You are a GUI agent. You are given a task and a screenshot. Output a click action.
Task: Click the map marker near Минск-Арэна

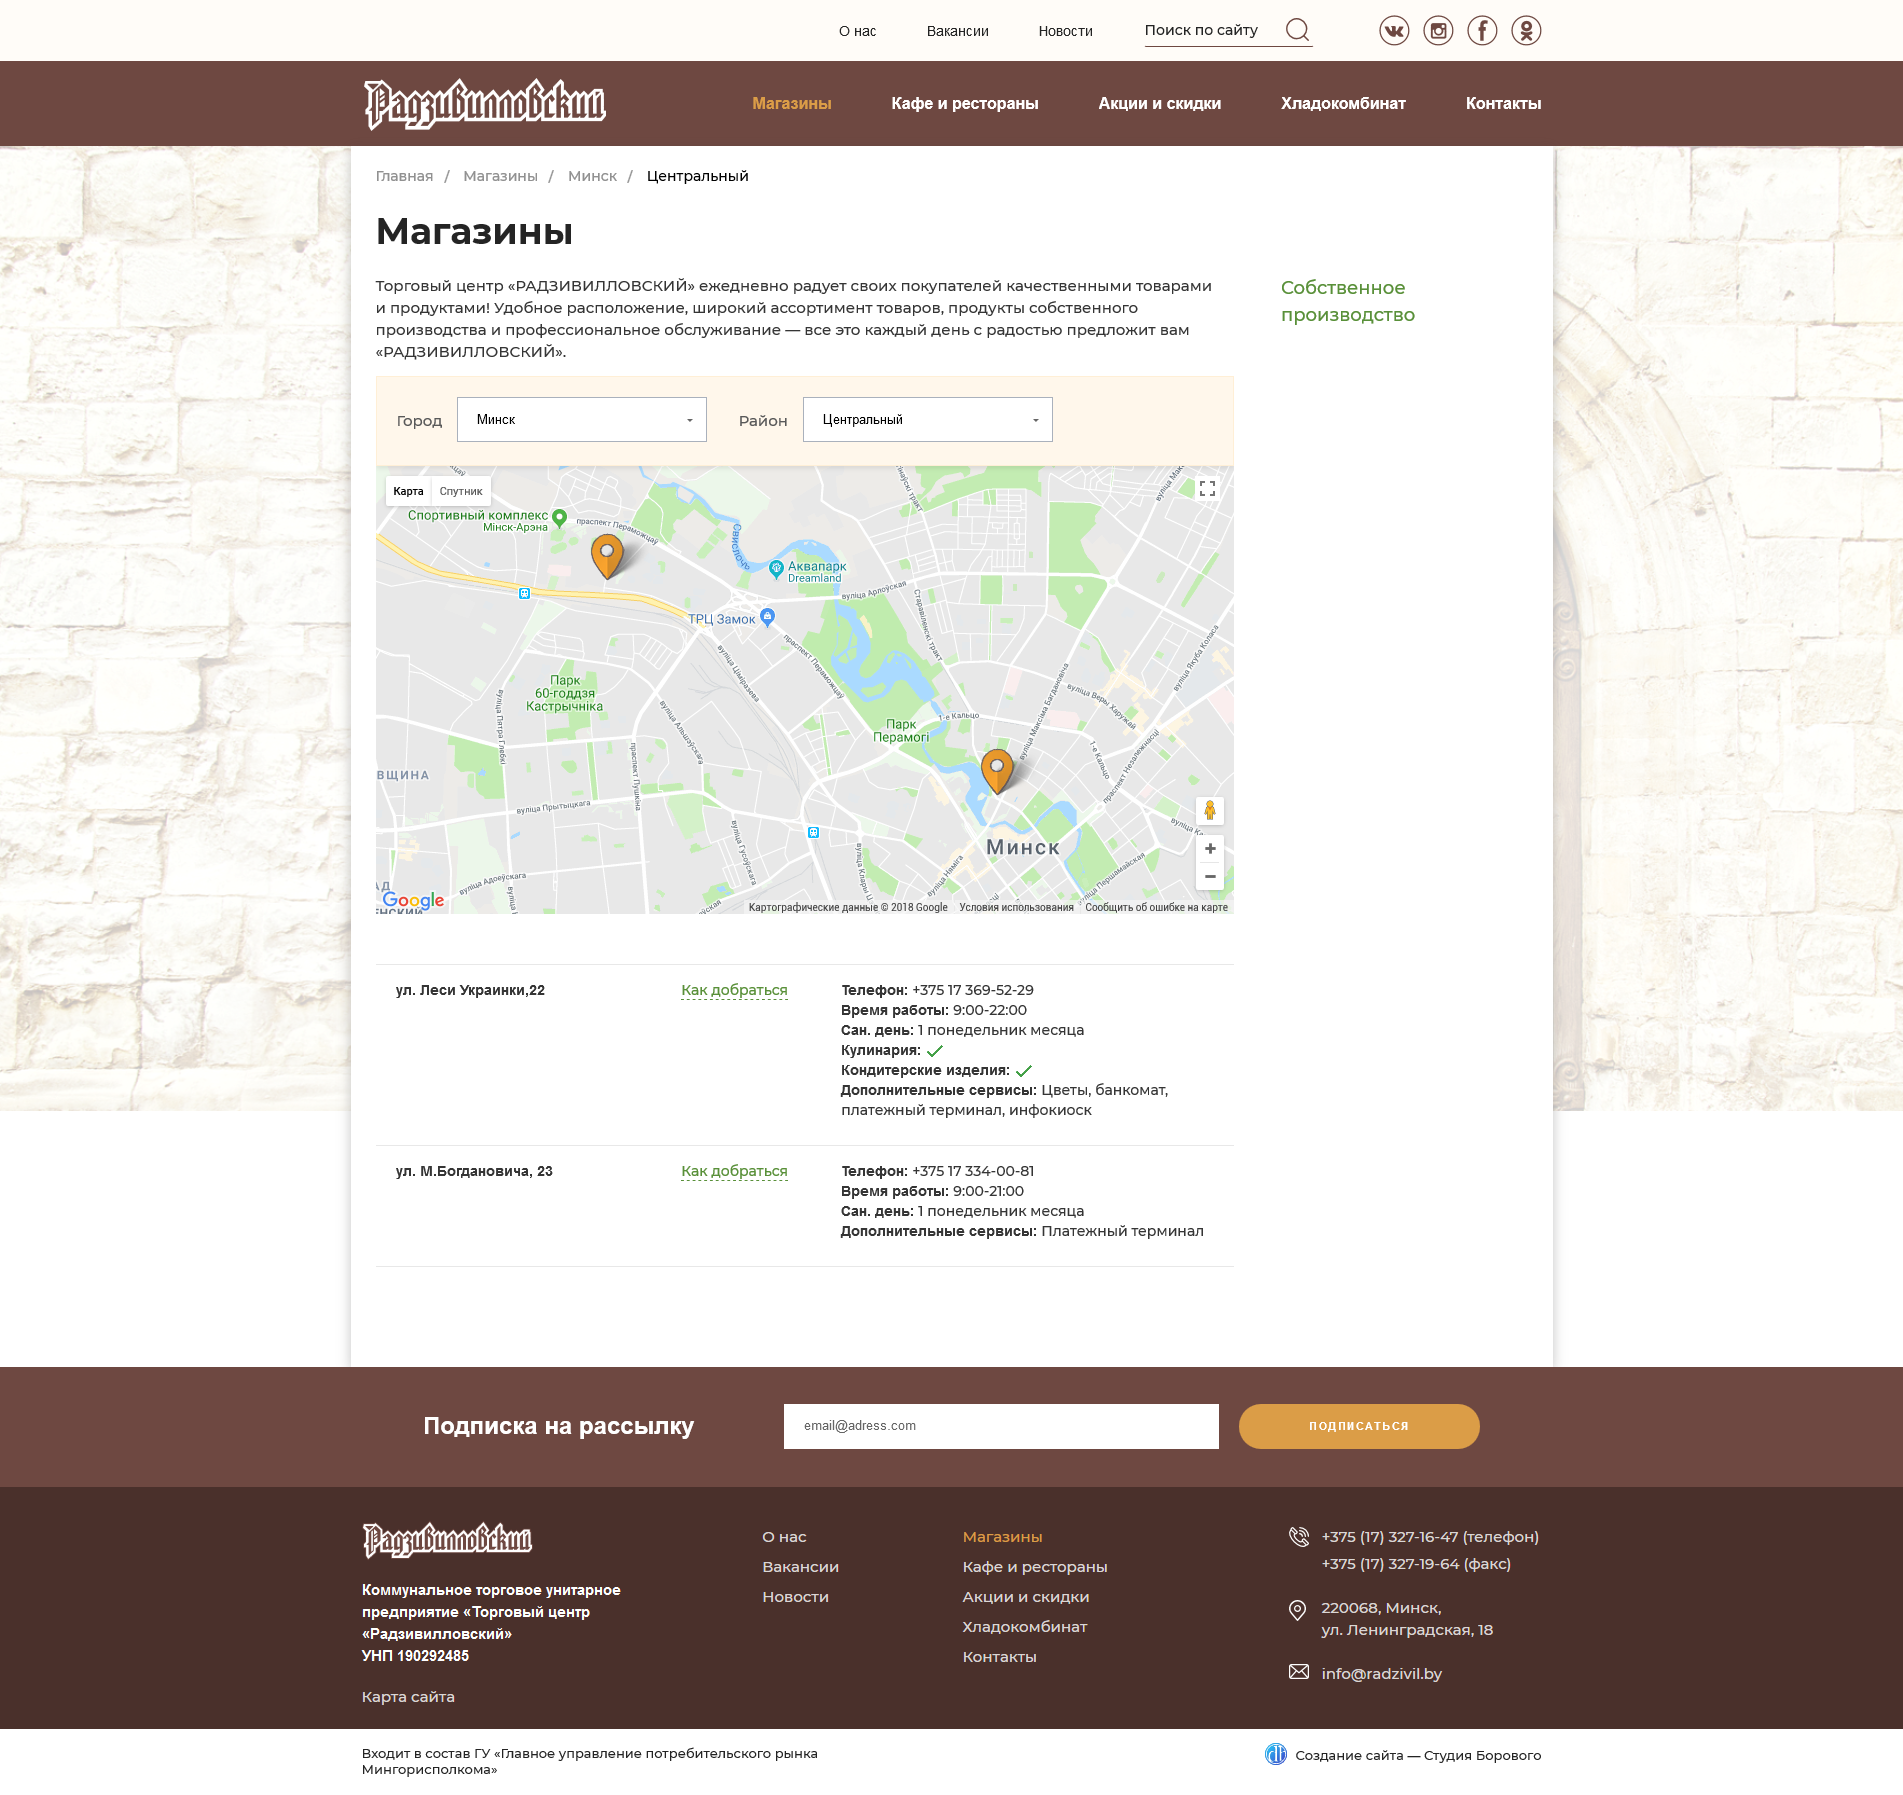(x=607, y=555)
